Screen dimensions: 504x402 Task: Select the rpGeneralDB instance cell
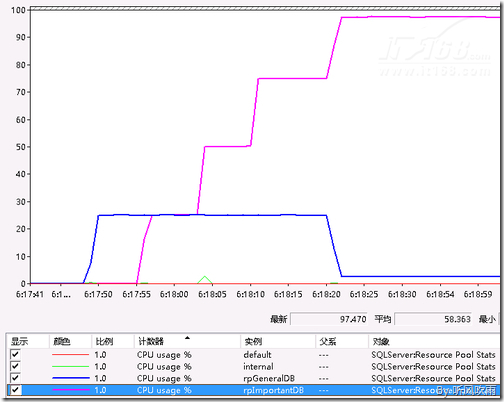pos(269,378)
